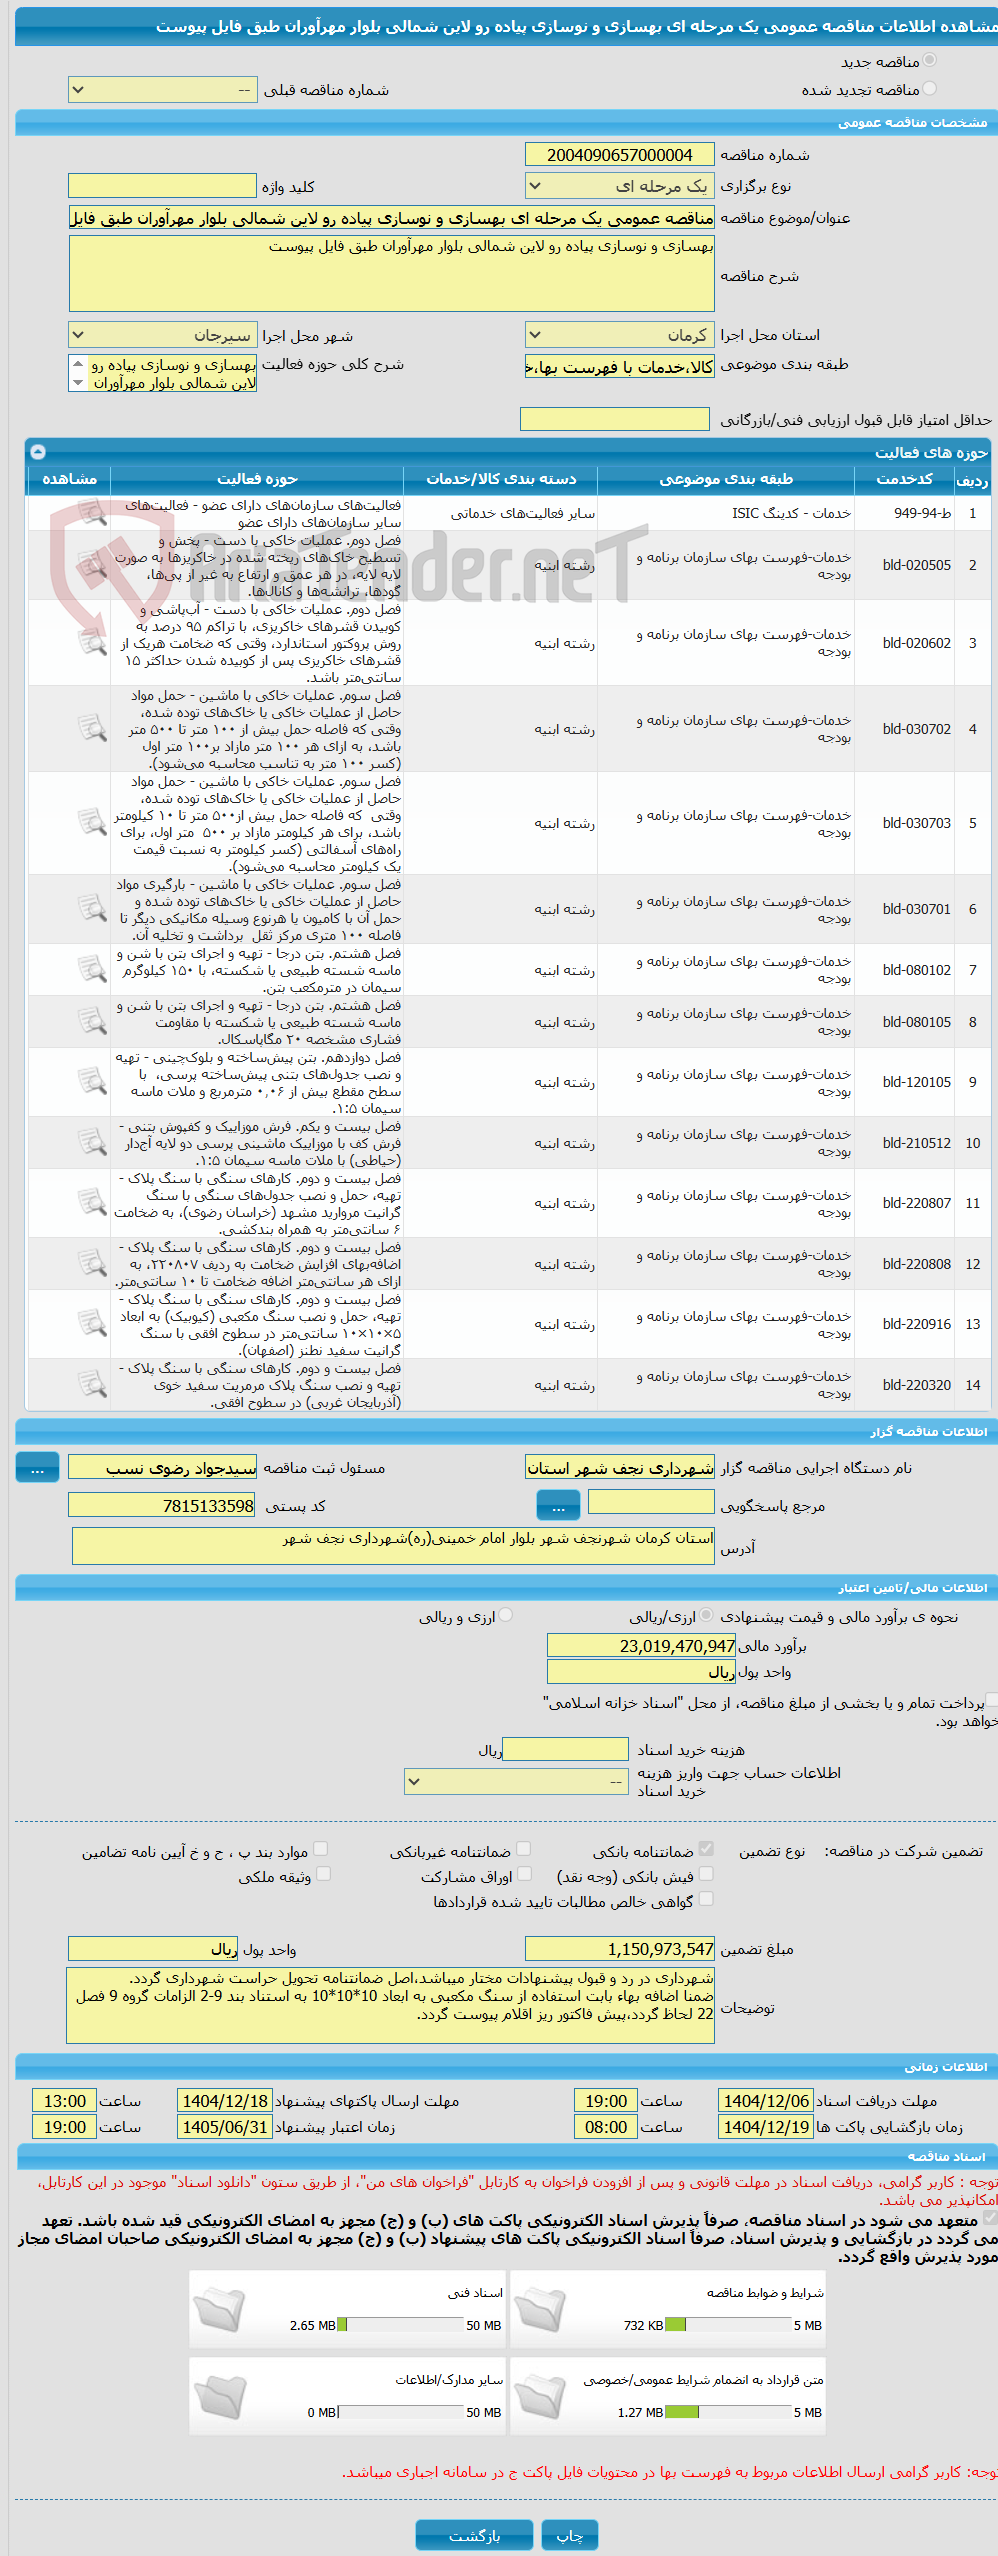Open the استان محل اجرا dropdown

coord(620,335)
